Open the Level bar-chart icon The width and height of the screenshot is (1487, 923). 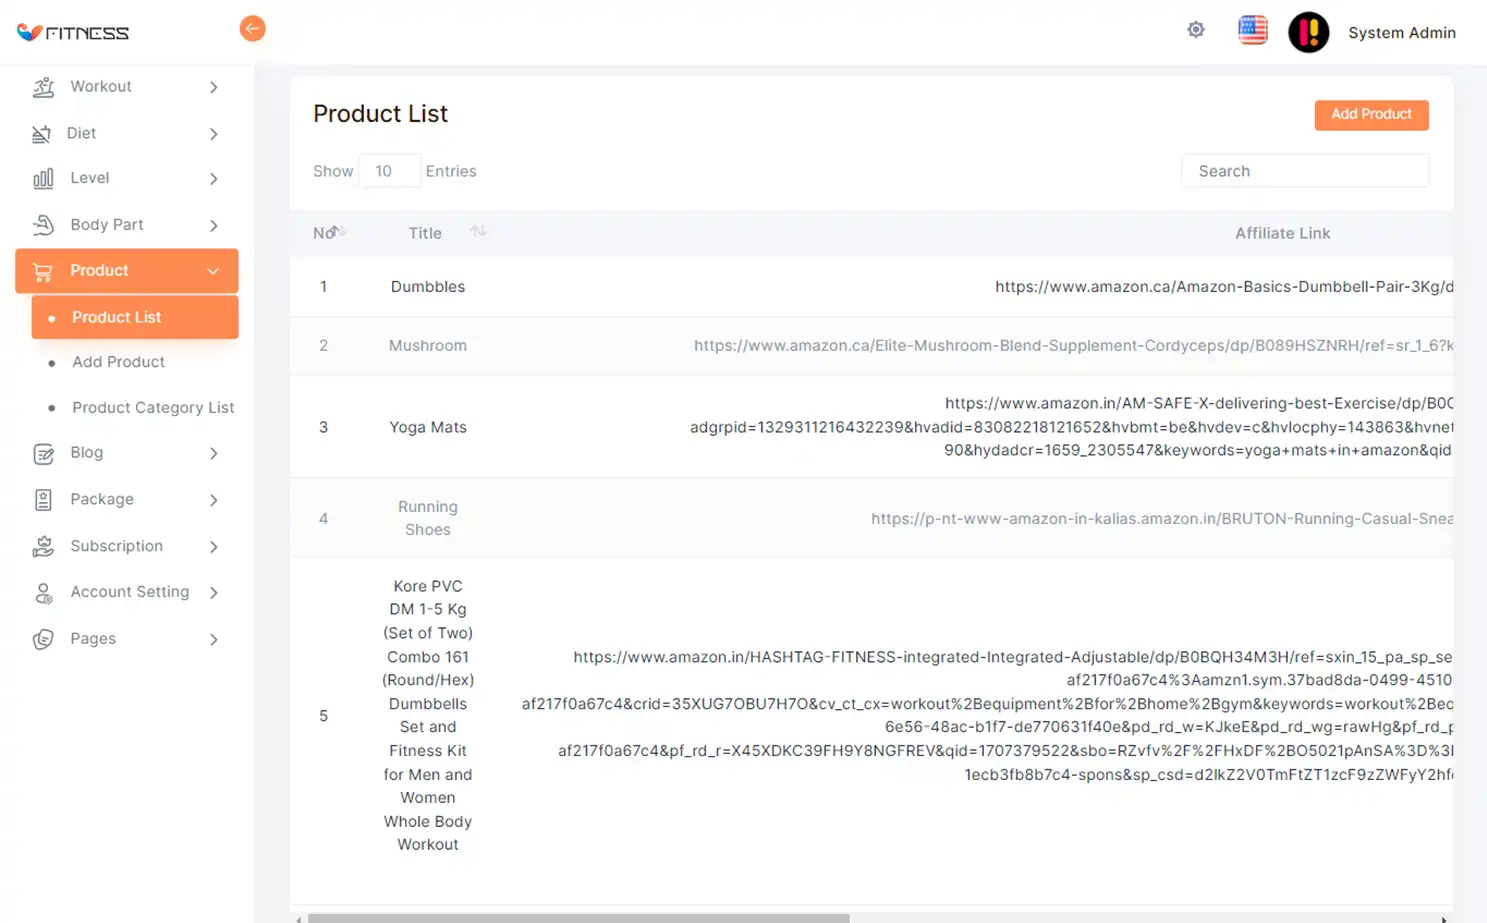coord(43,178)
